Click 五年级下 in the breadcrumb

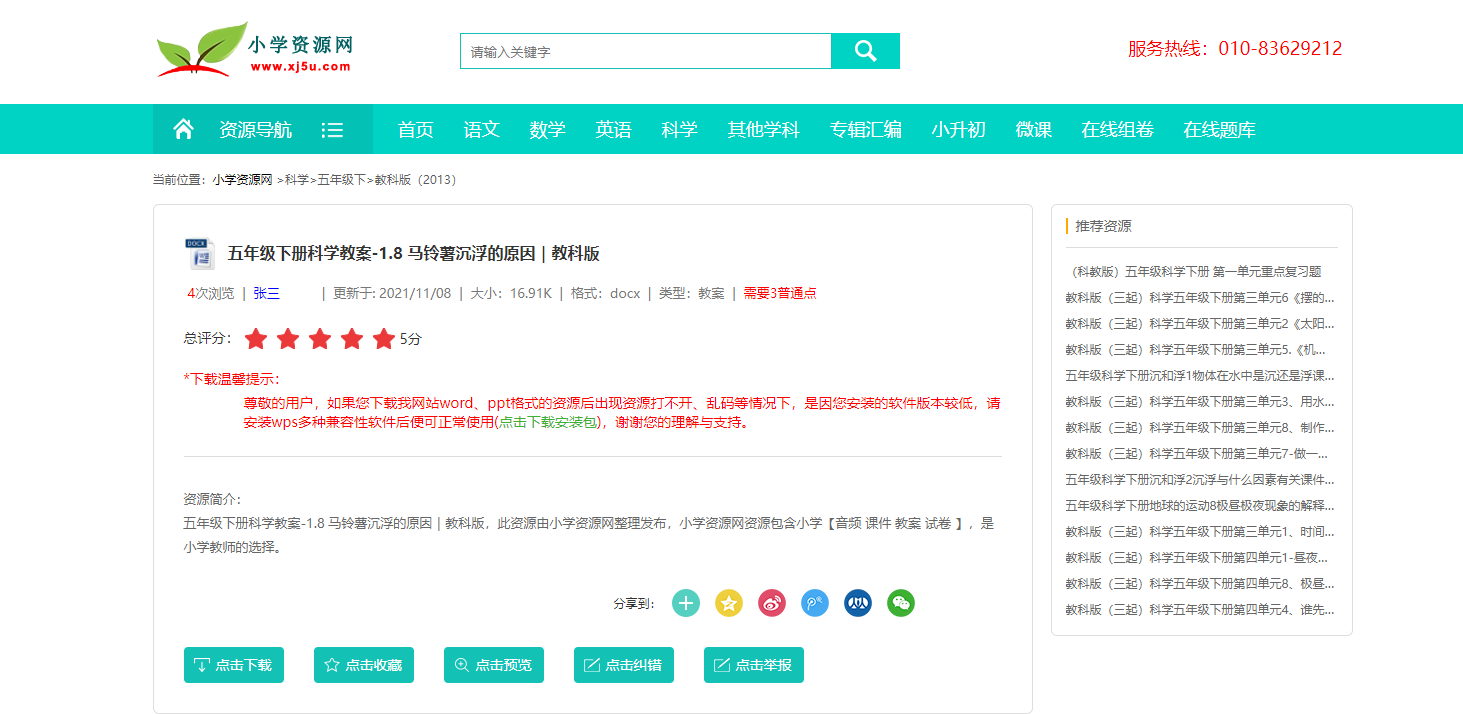342,180
